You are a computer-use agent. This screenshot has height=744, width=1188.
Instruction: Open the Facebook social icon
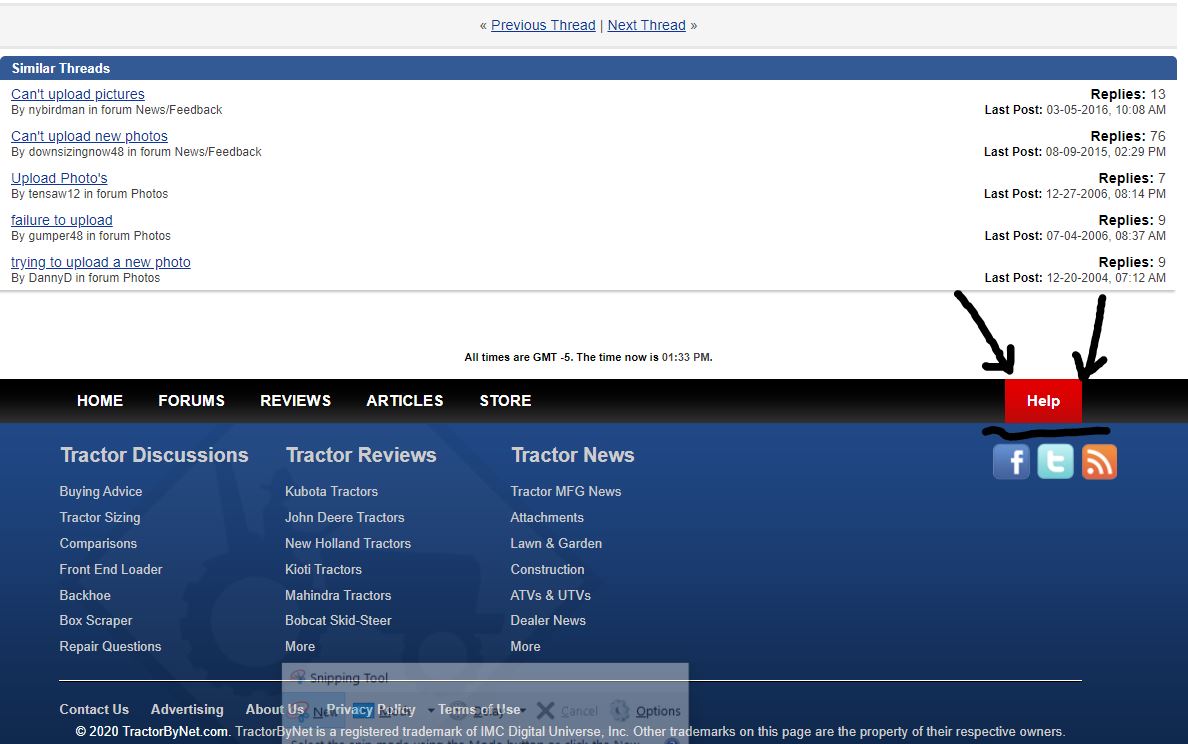tap(1011, 461)
